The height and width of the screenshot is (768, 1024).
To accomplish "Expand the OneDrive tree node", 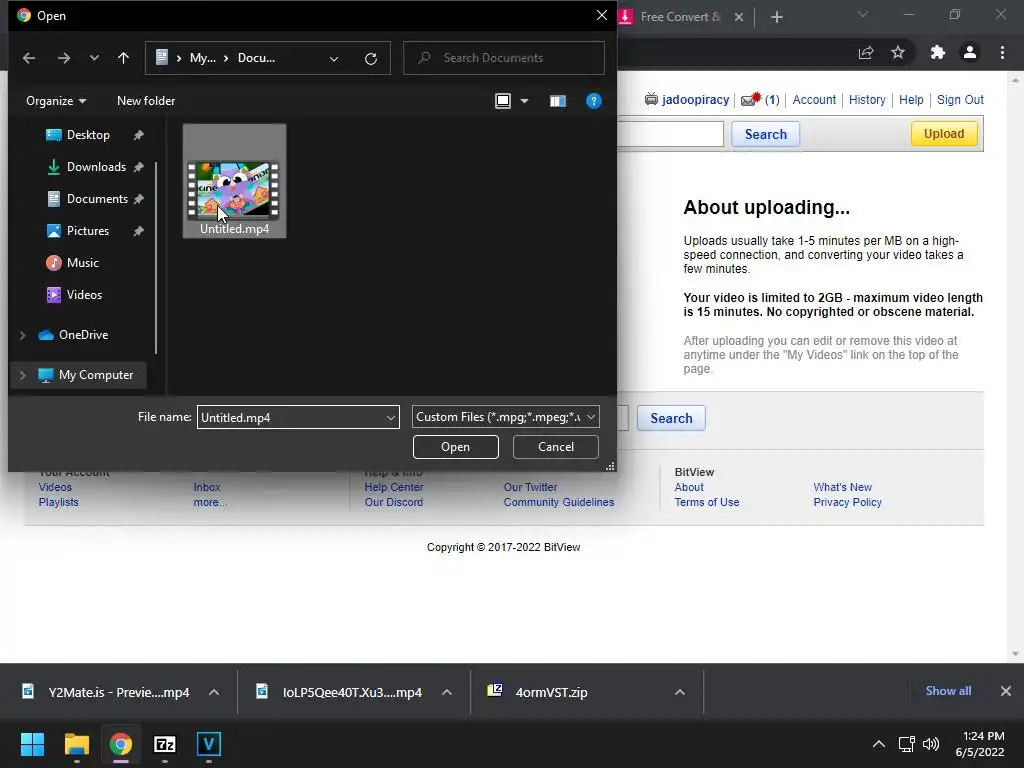I will click(23, 335).
